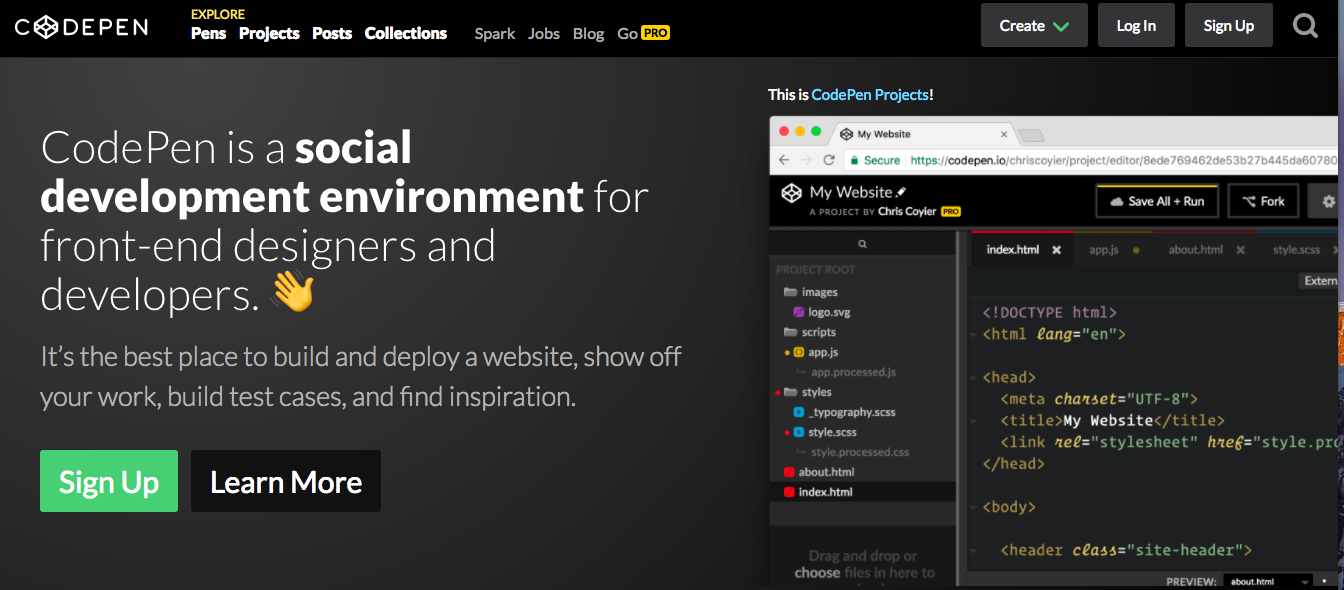
Task: Click the CodePen logo in the header
Action: (x=81, y=27)
